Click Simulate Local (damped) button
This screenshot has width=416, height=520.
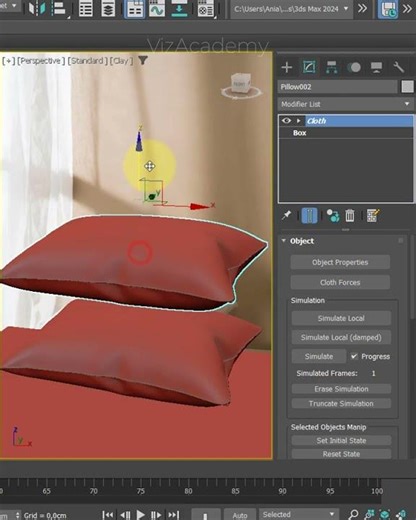[341, 337]
